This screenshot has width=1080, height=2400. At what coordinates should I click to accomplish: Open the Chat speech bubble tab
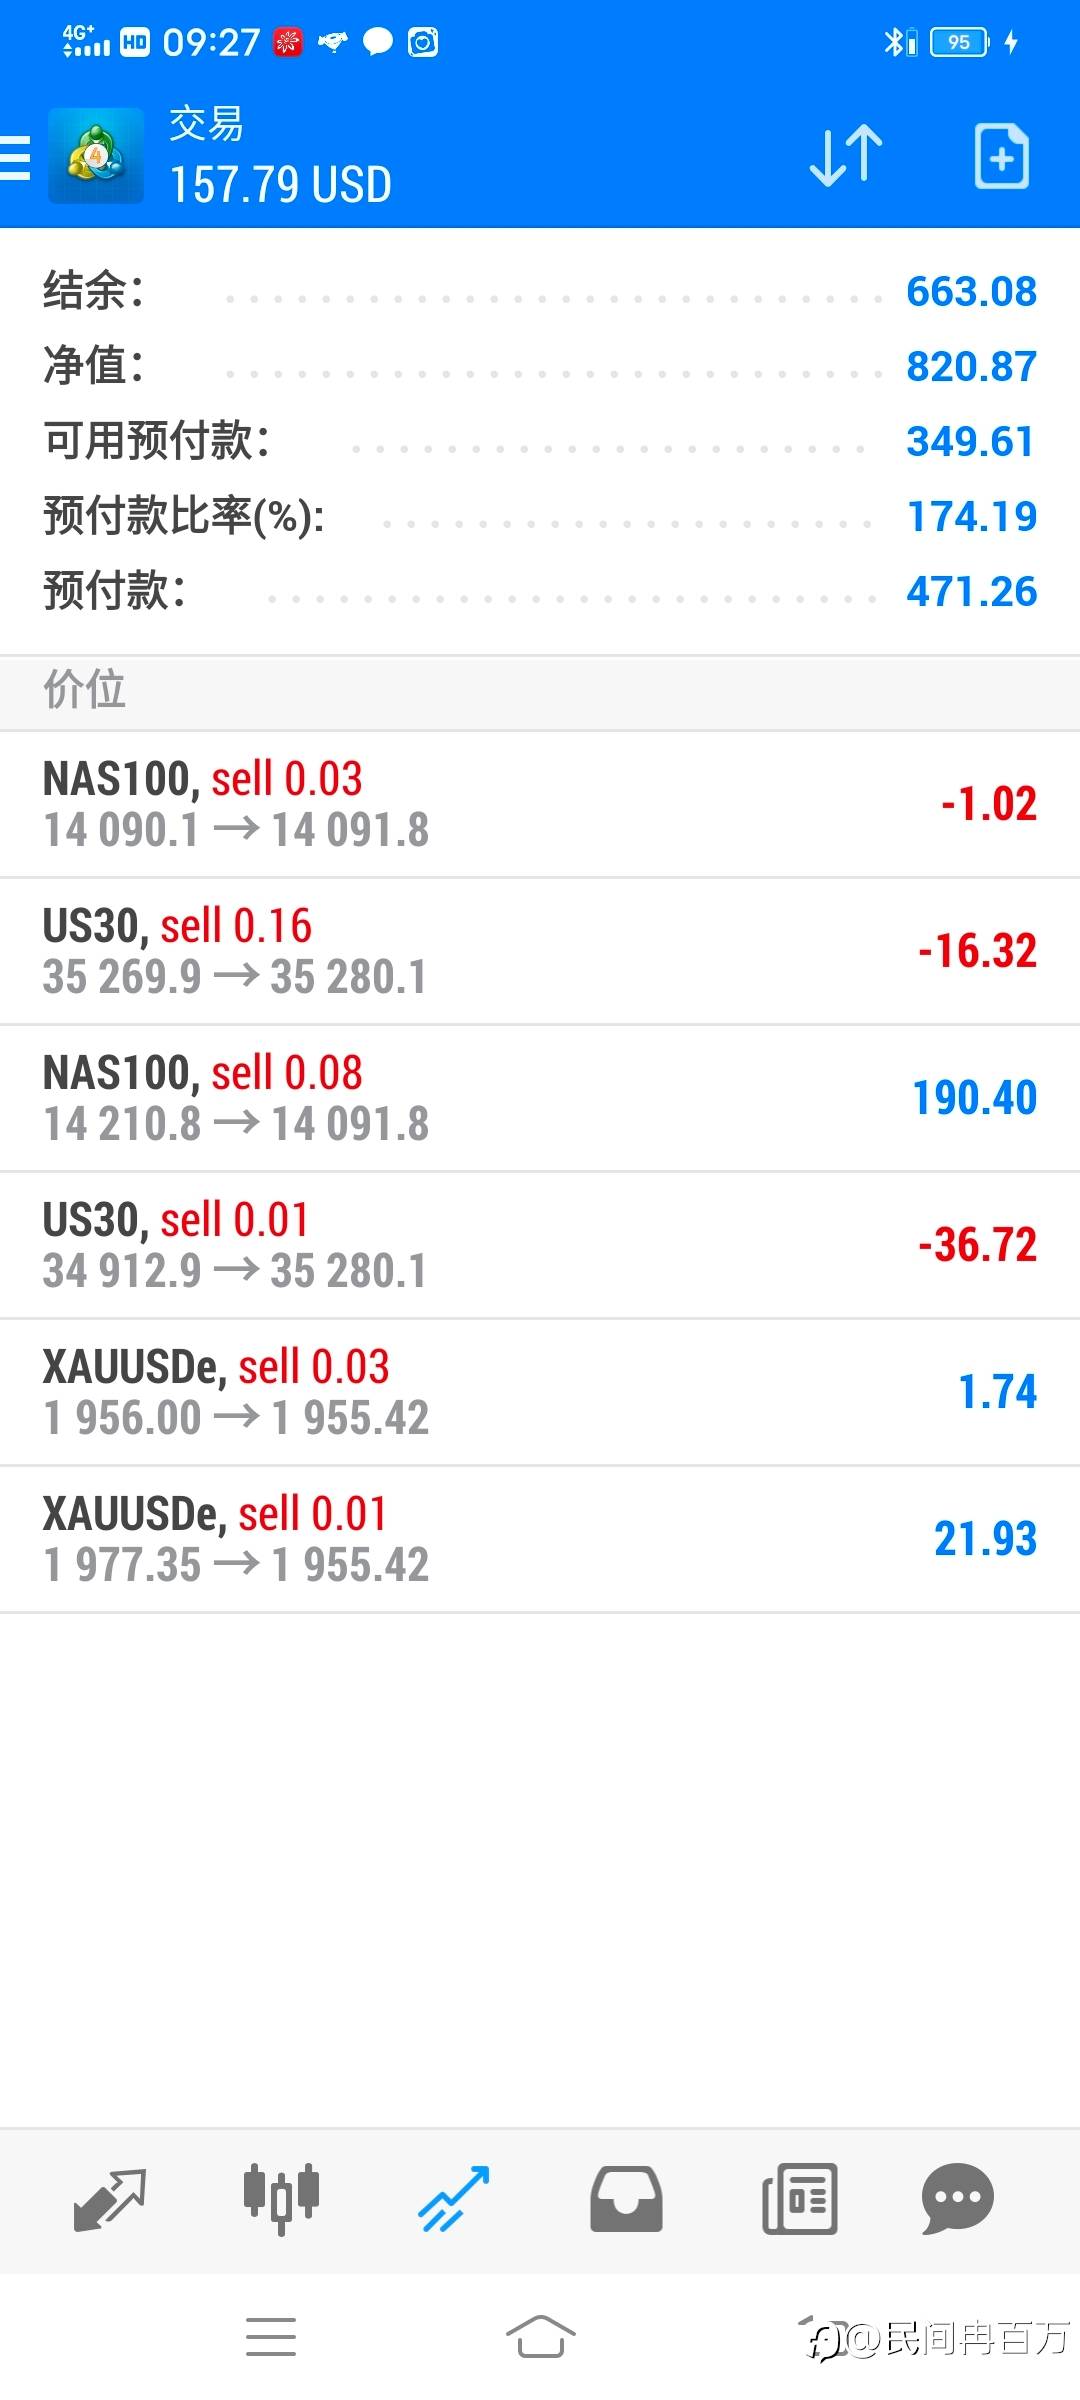point(957,2199)
